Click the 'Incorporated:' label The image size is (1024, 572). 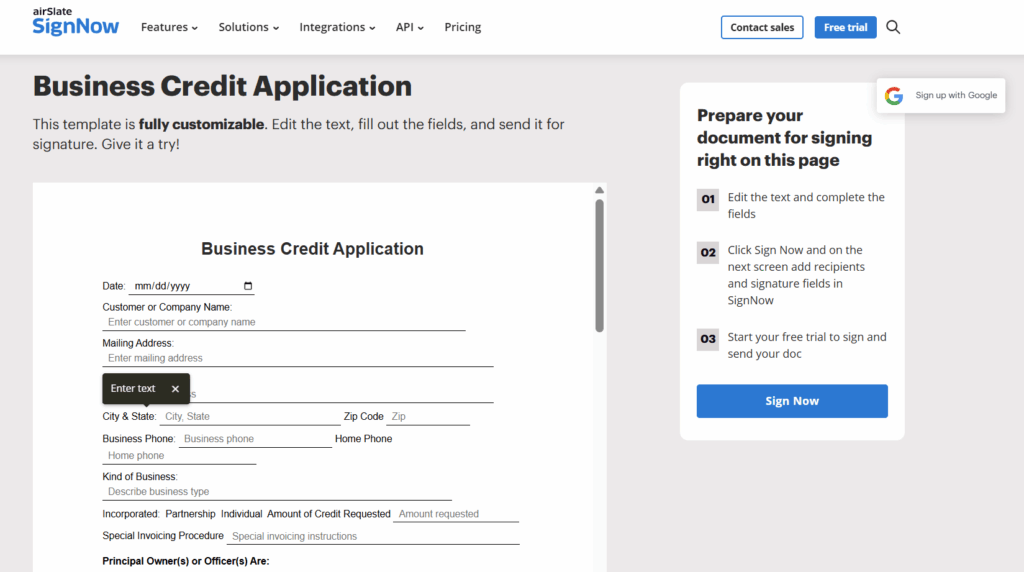tap(131, 514)
